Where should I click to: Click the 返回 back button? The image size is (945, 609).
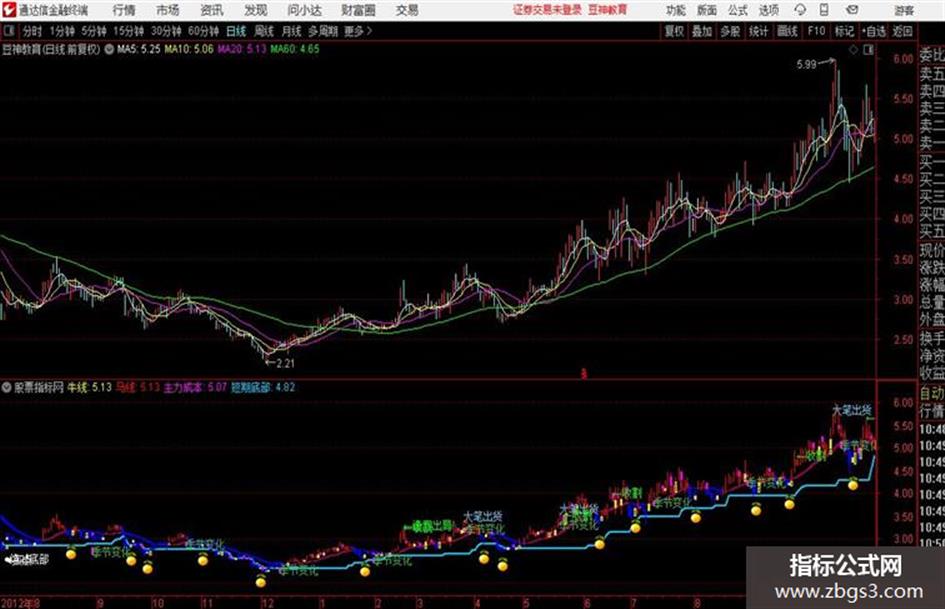(903, 31)
